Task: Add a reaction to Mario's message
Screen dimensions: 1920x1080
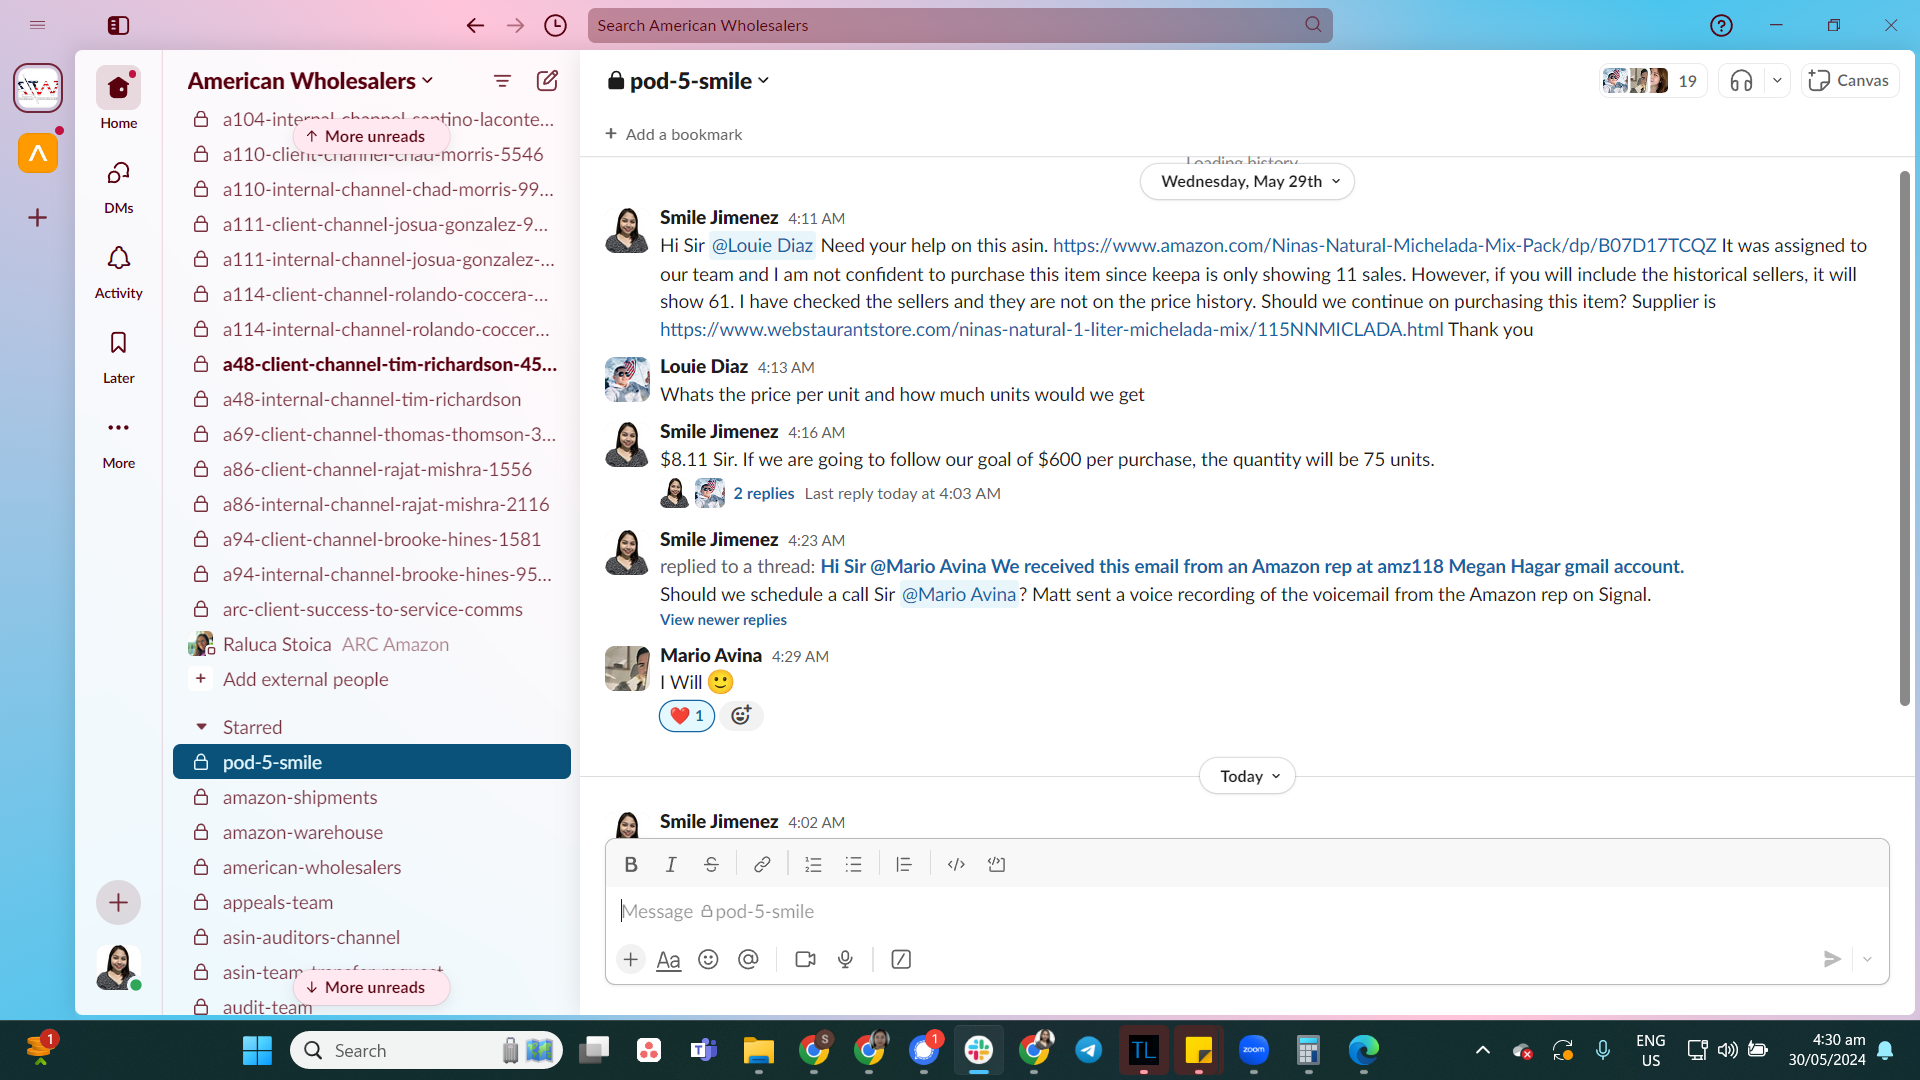Action: (741, 716)
